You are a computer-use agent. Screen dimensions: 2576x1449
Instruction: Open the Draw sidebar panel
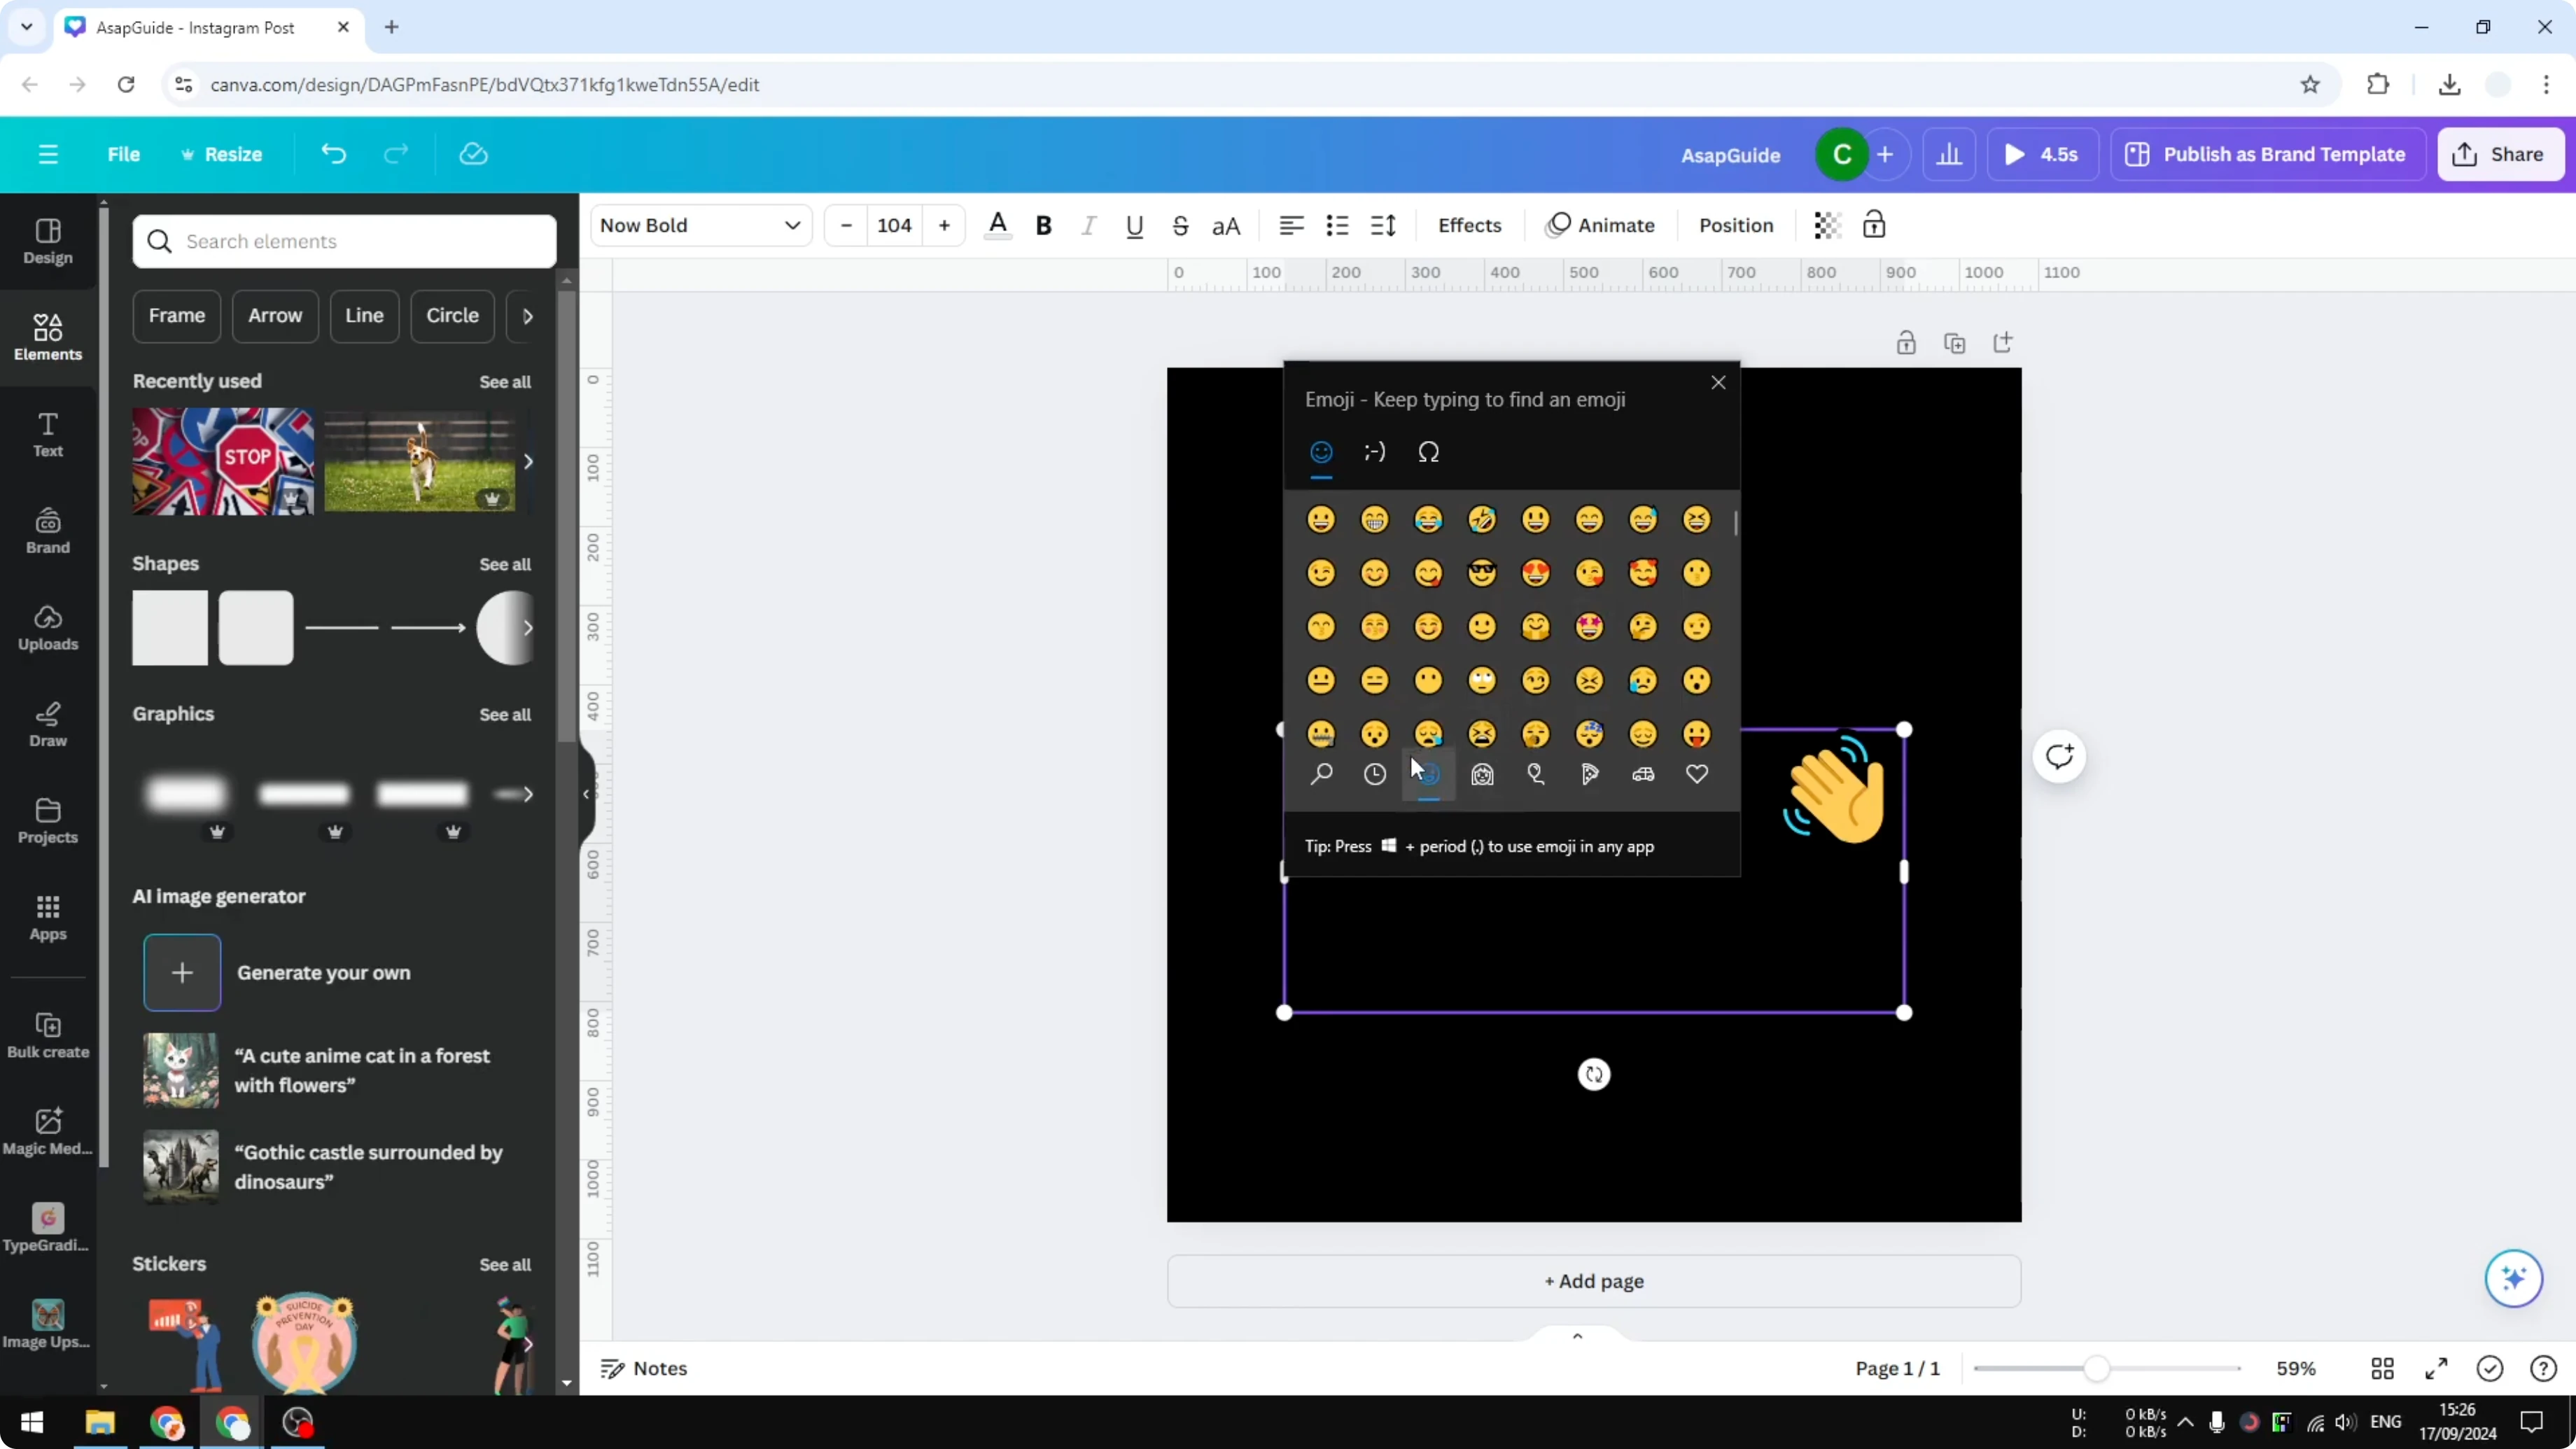click(48, 724)
